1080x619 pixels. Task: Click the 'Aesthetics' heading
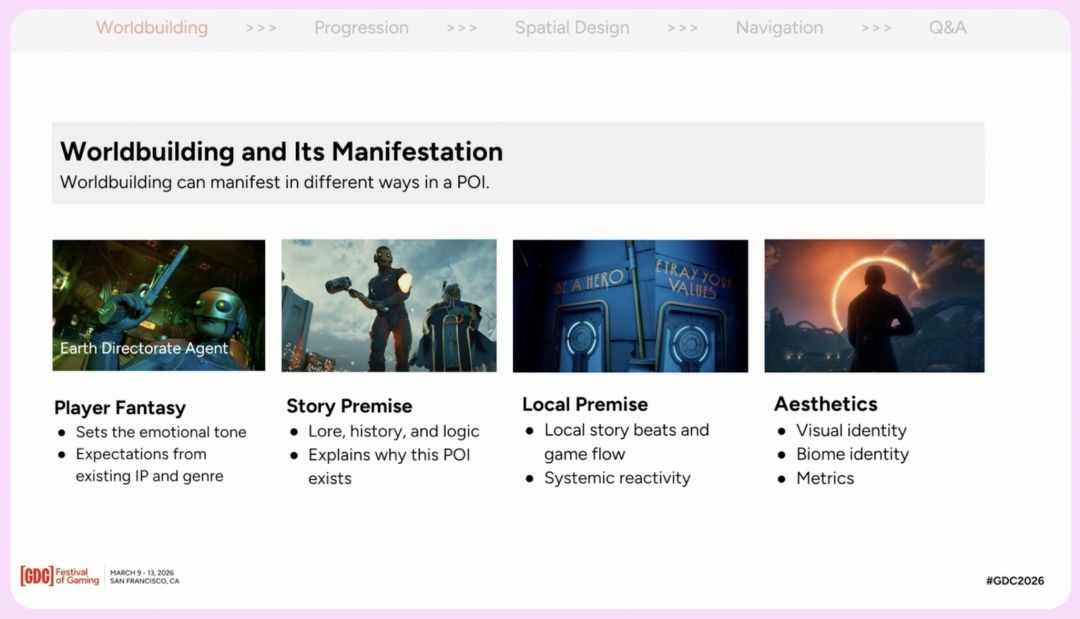pyautogui.click(x=825, y=403)
